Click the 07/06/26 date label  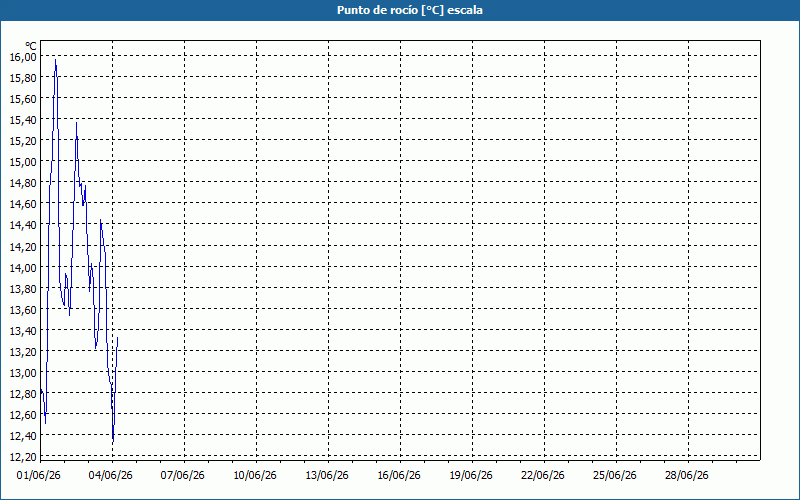pos(183,476)
